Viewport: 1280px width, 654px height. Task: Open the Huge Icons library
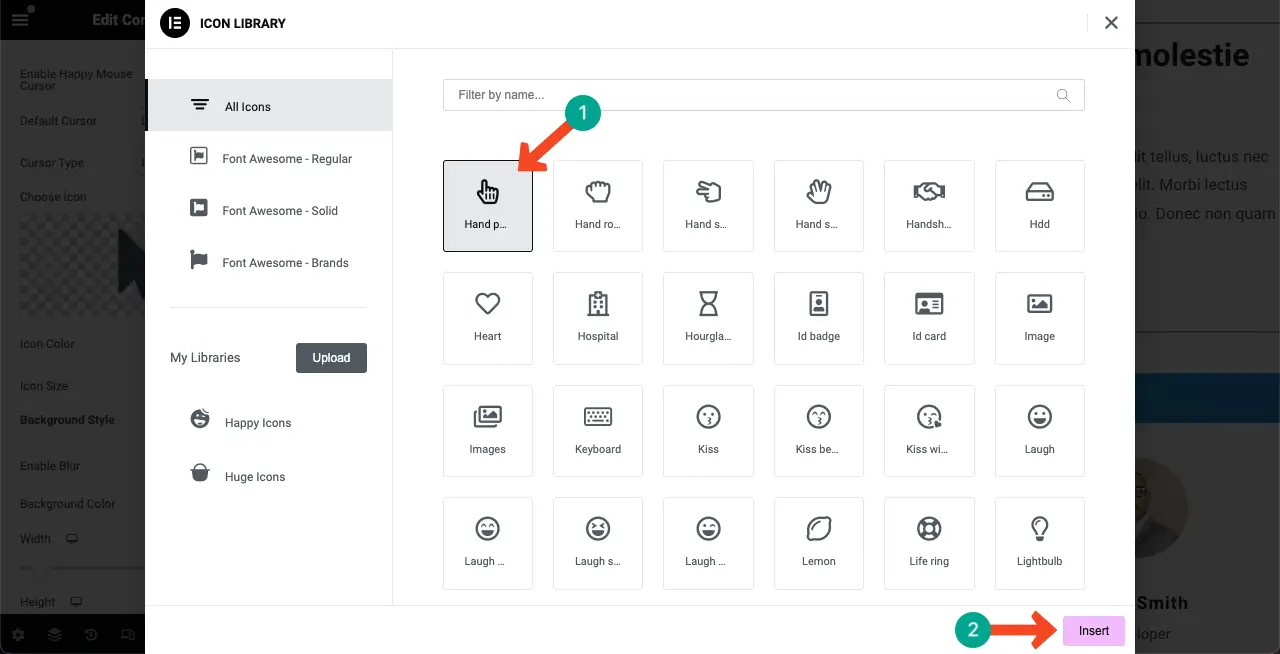255,476
